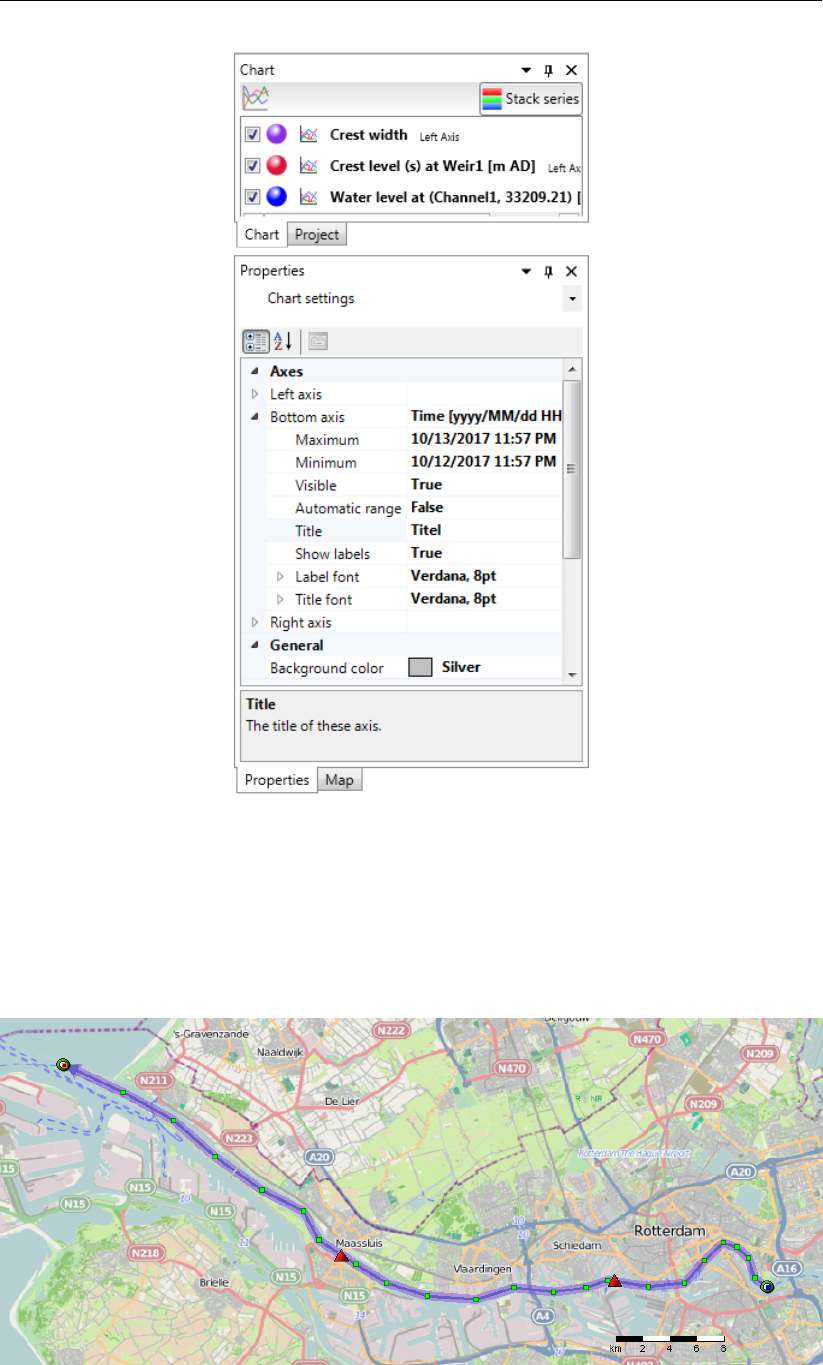Click red triangle structure south of Schiedam

point(614,1280)
